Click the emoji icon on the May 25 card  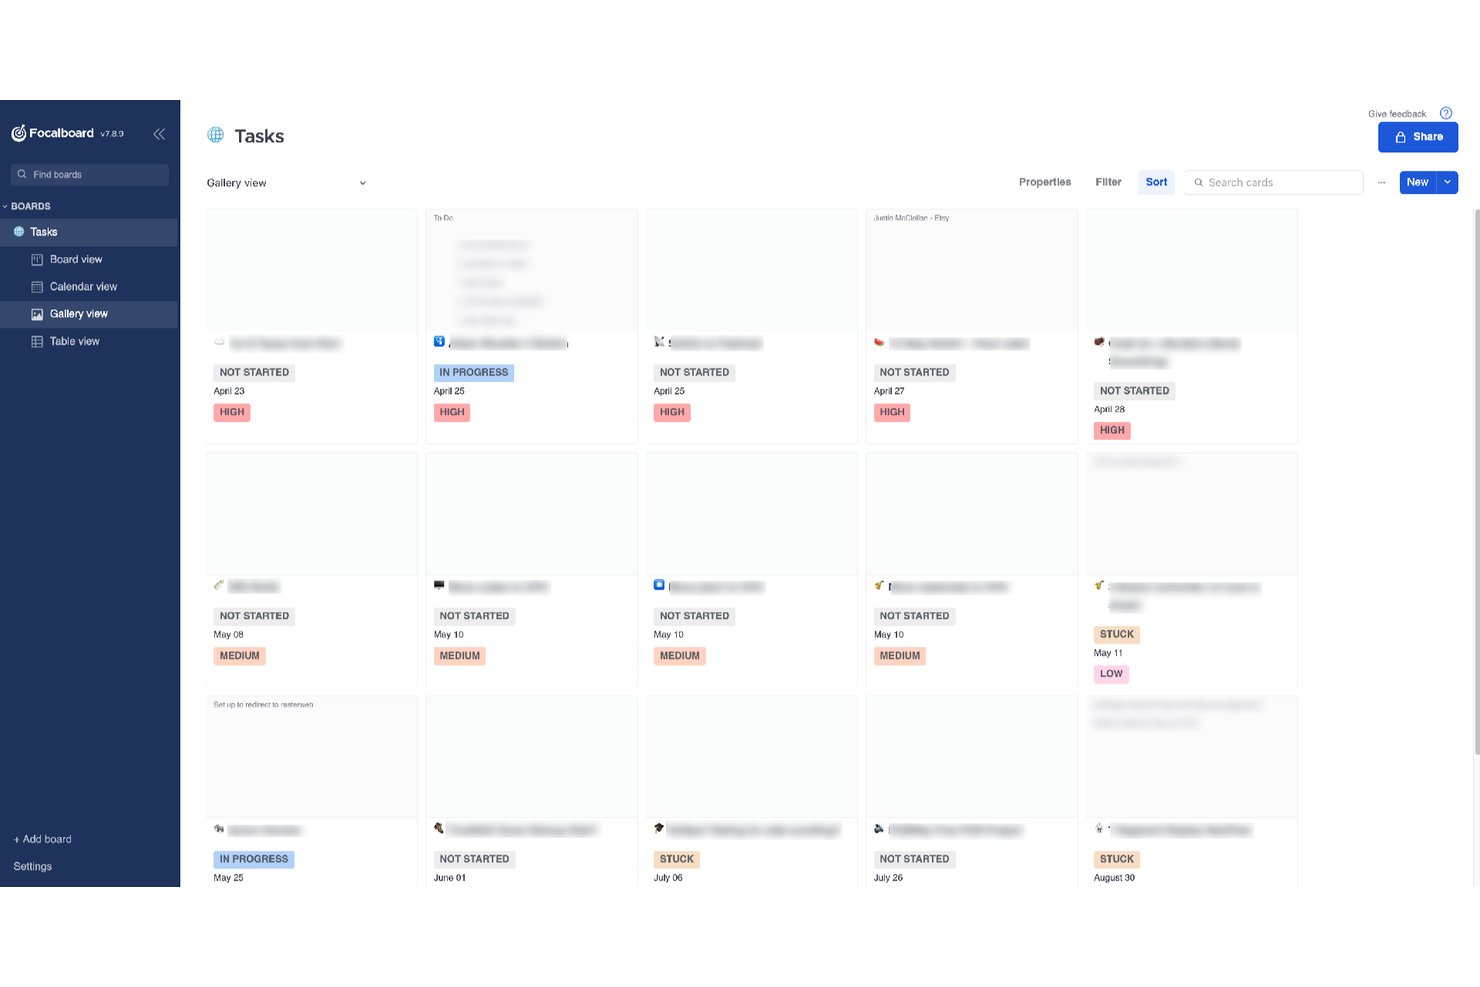[x=219, y=829]
